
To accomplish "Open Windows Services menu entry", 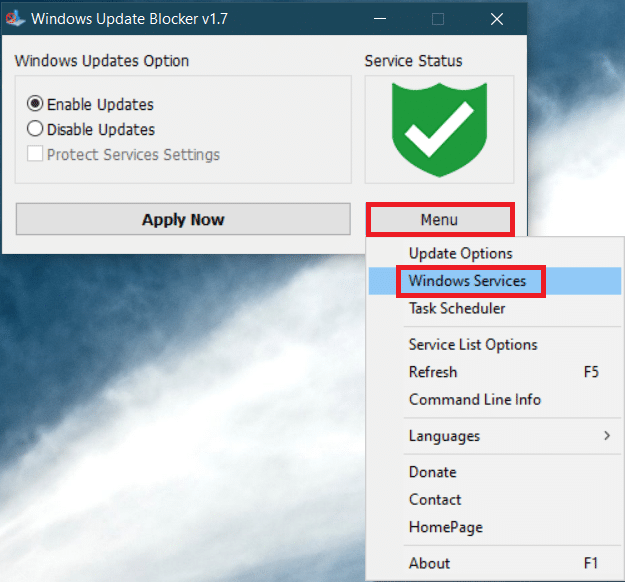I will pos(495,281).
